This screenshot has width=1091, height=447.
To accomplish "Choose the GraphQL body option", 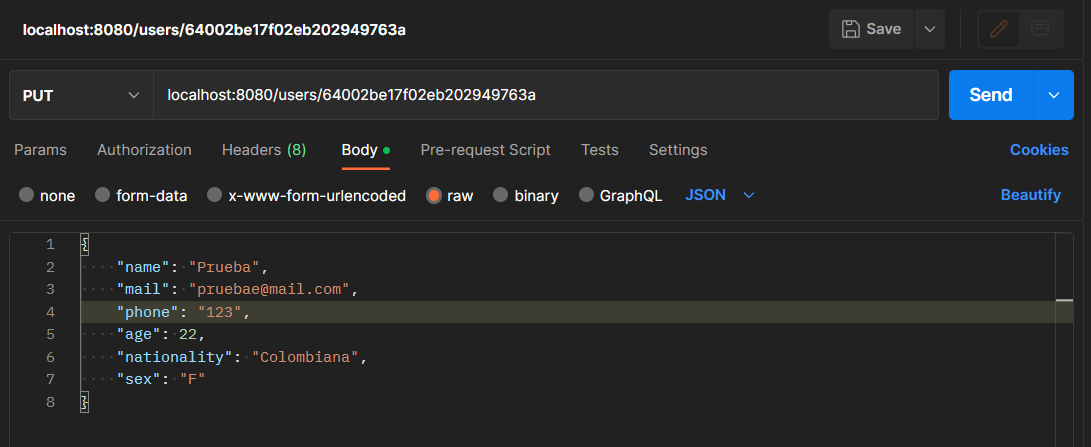I will coord(621,196).
